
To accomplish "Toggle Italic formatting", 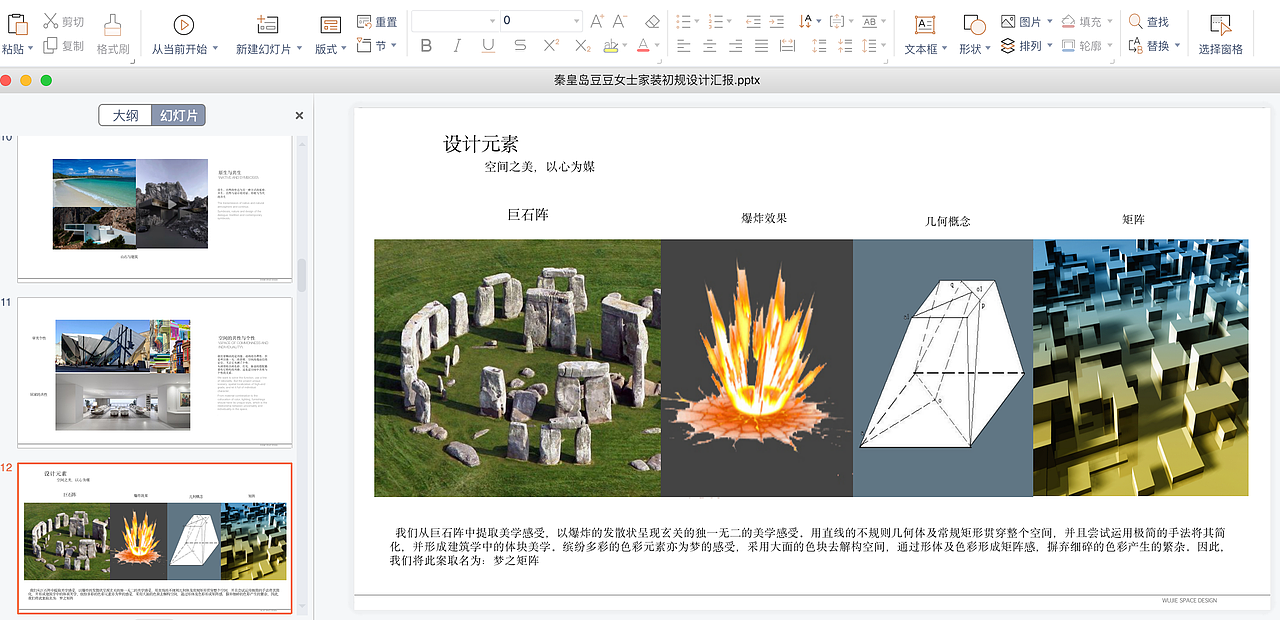I will (457, 46).
